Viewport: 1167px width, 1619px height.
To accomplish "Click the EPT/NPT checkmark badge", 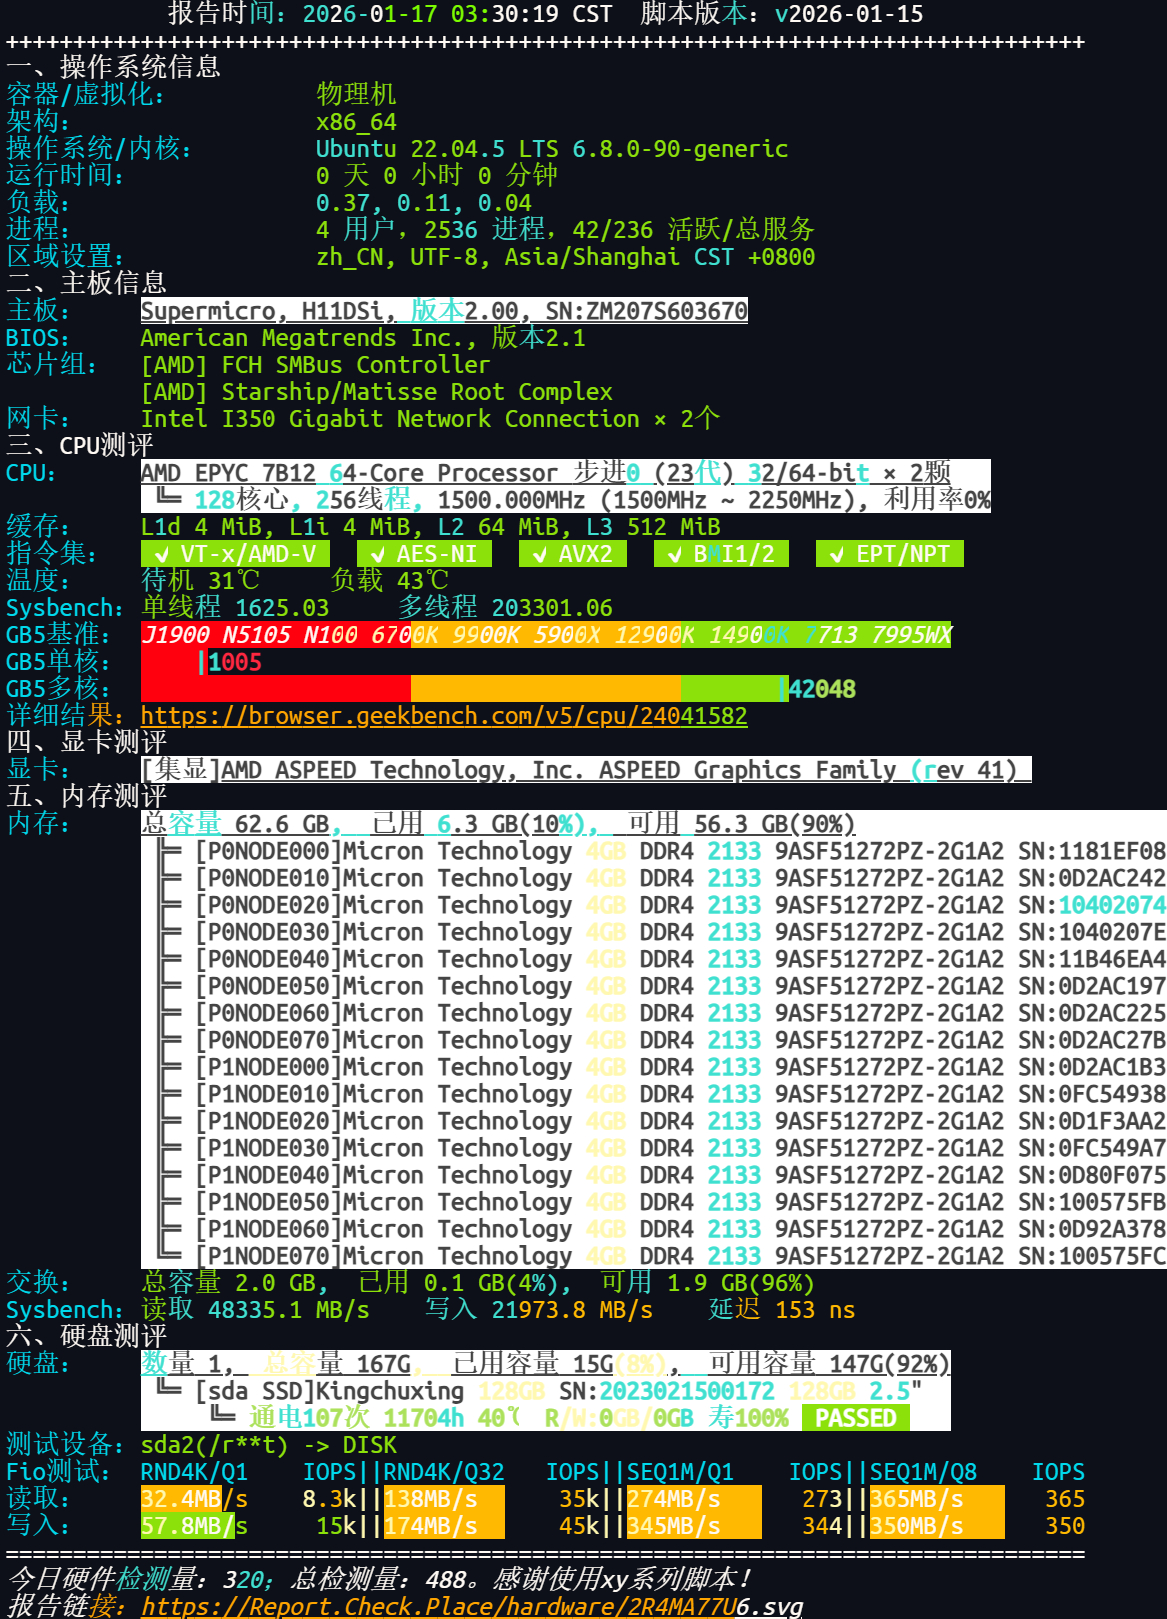I will 890,554.
